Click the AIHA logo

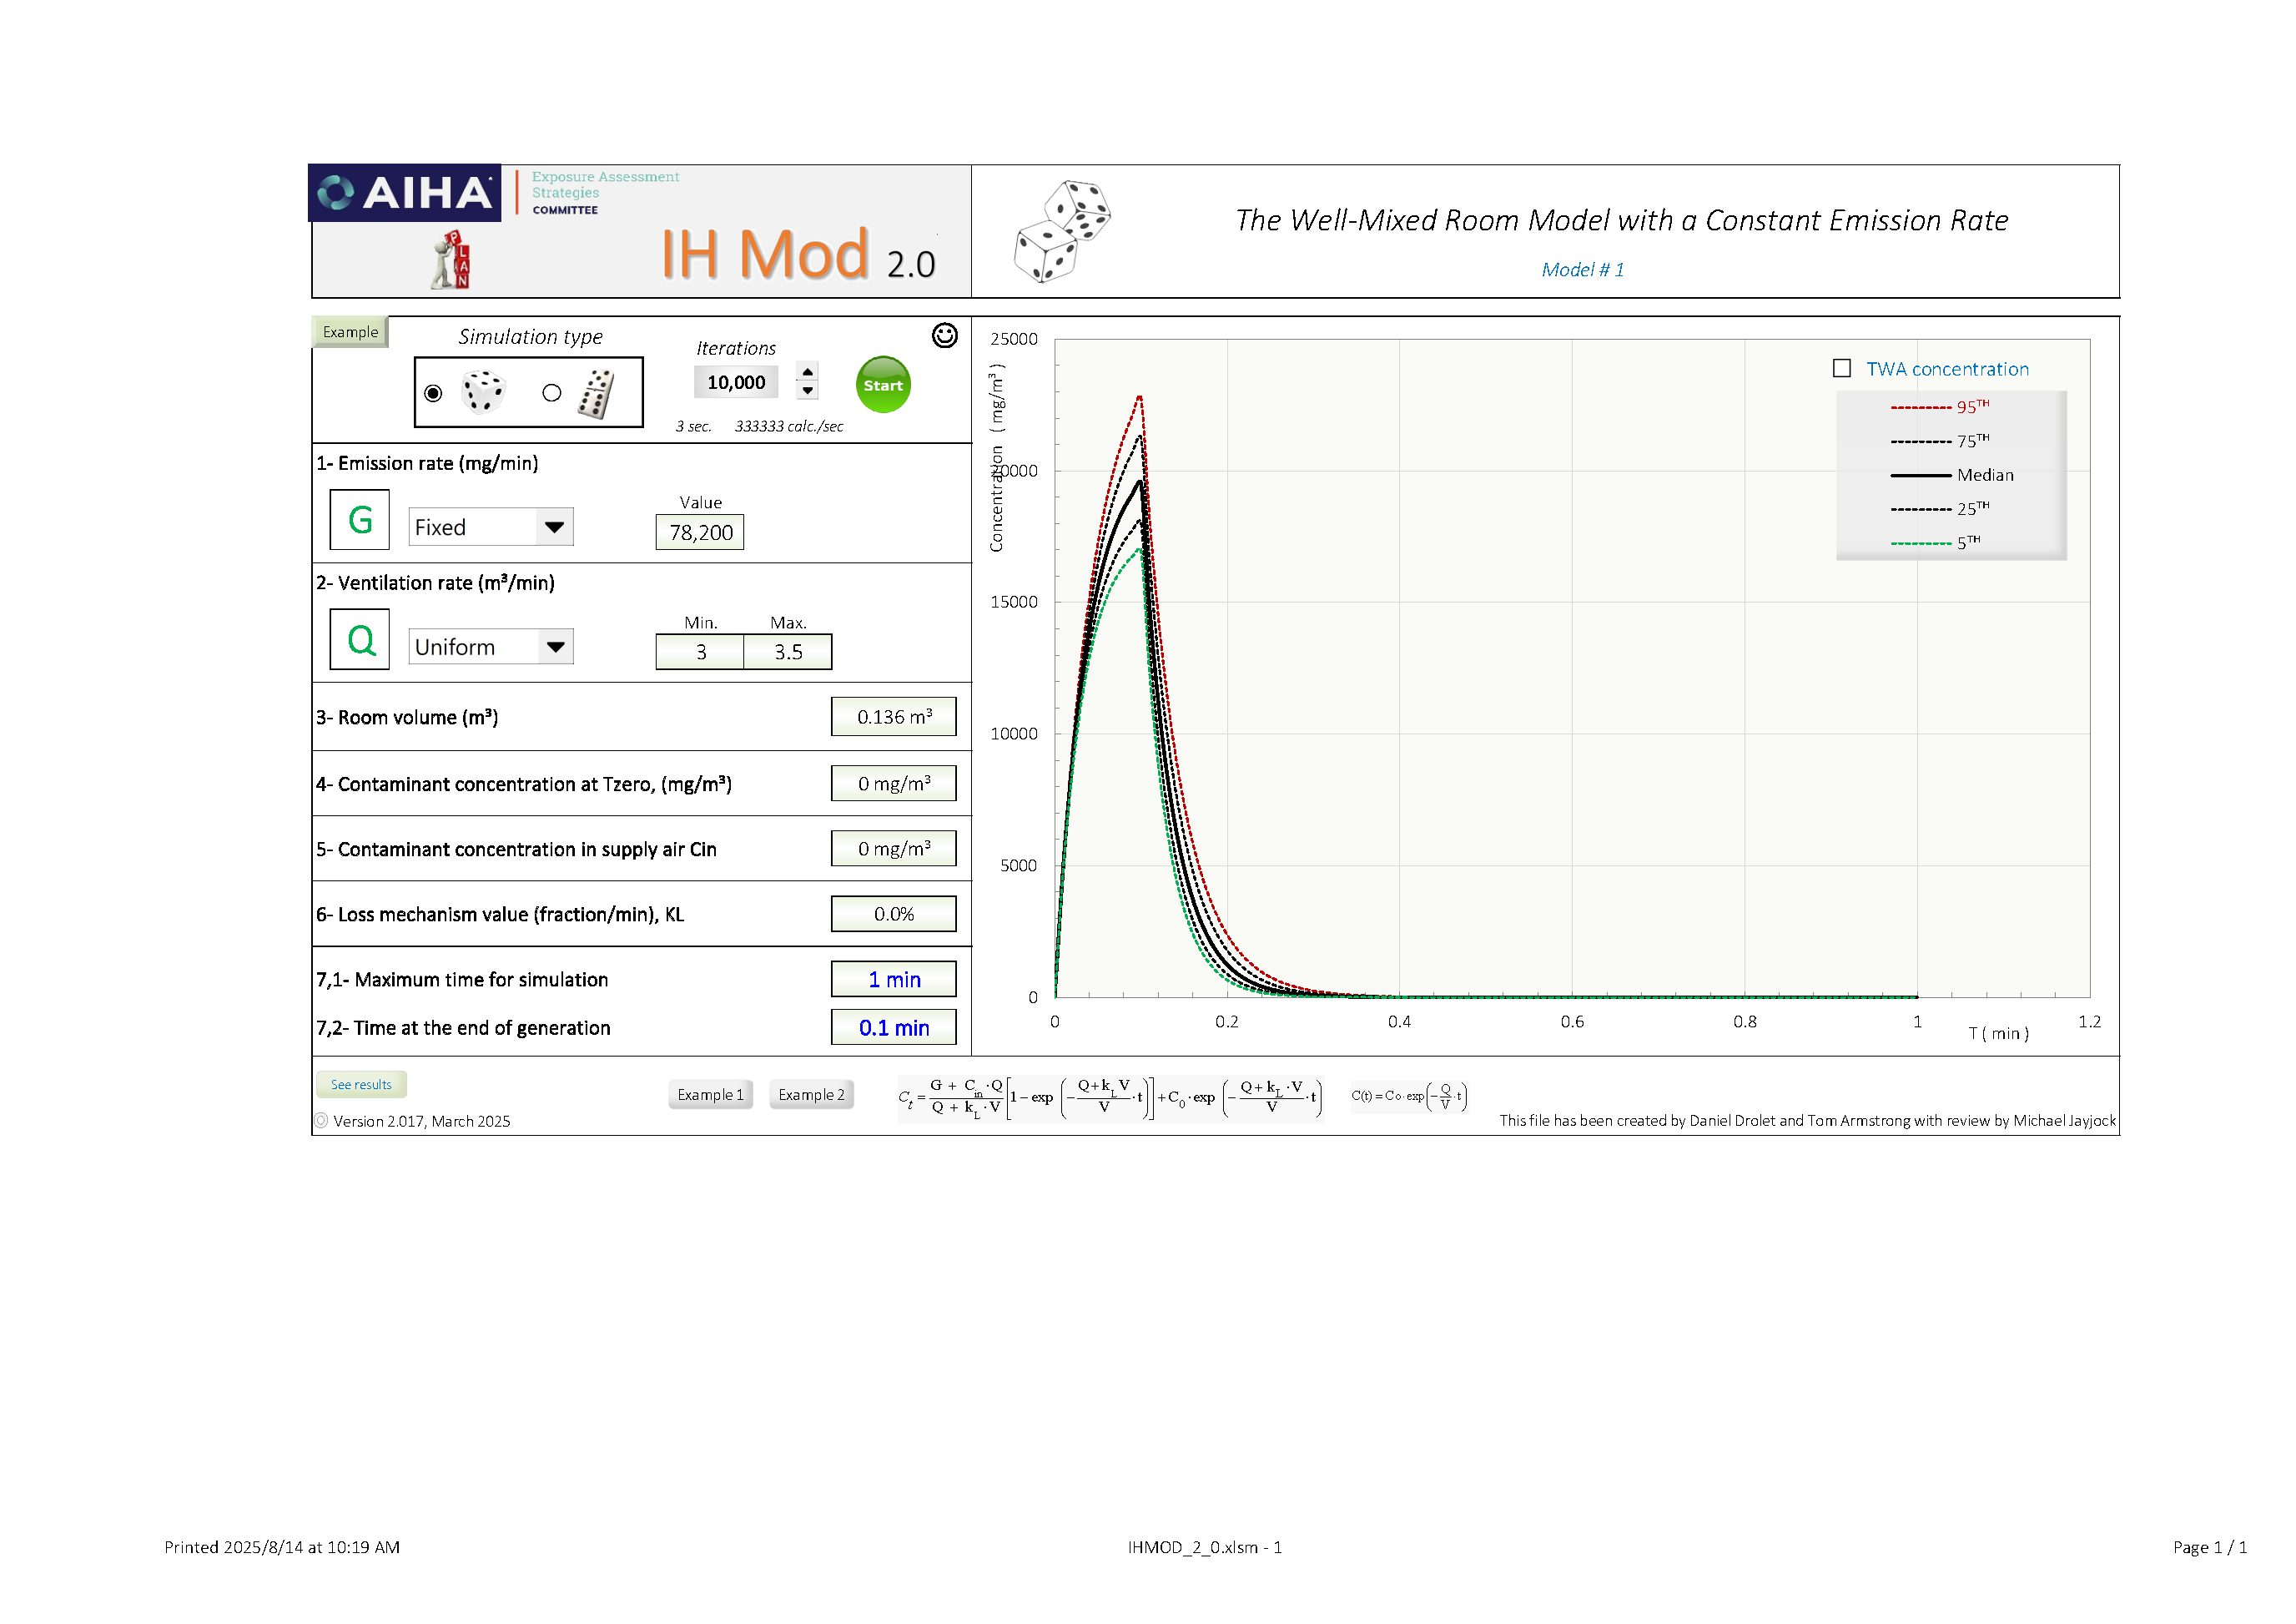click(x=405, y=192)
